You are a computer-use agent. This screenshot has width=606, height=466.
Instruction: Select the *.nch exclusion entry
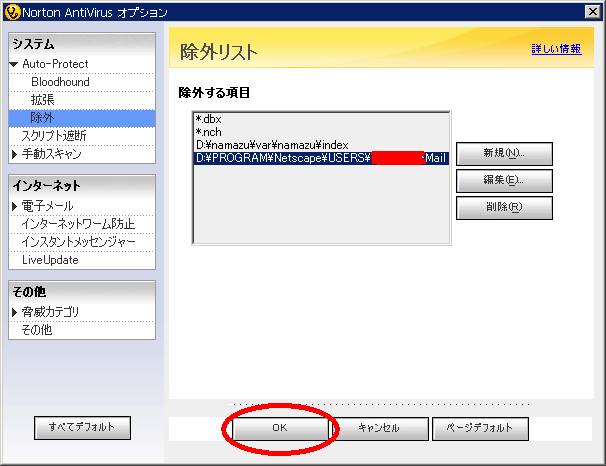pos(321,132)
